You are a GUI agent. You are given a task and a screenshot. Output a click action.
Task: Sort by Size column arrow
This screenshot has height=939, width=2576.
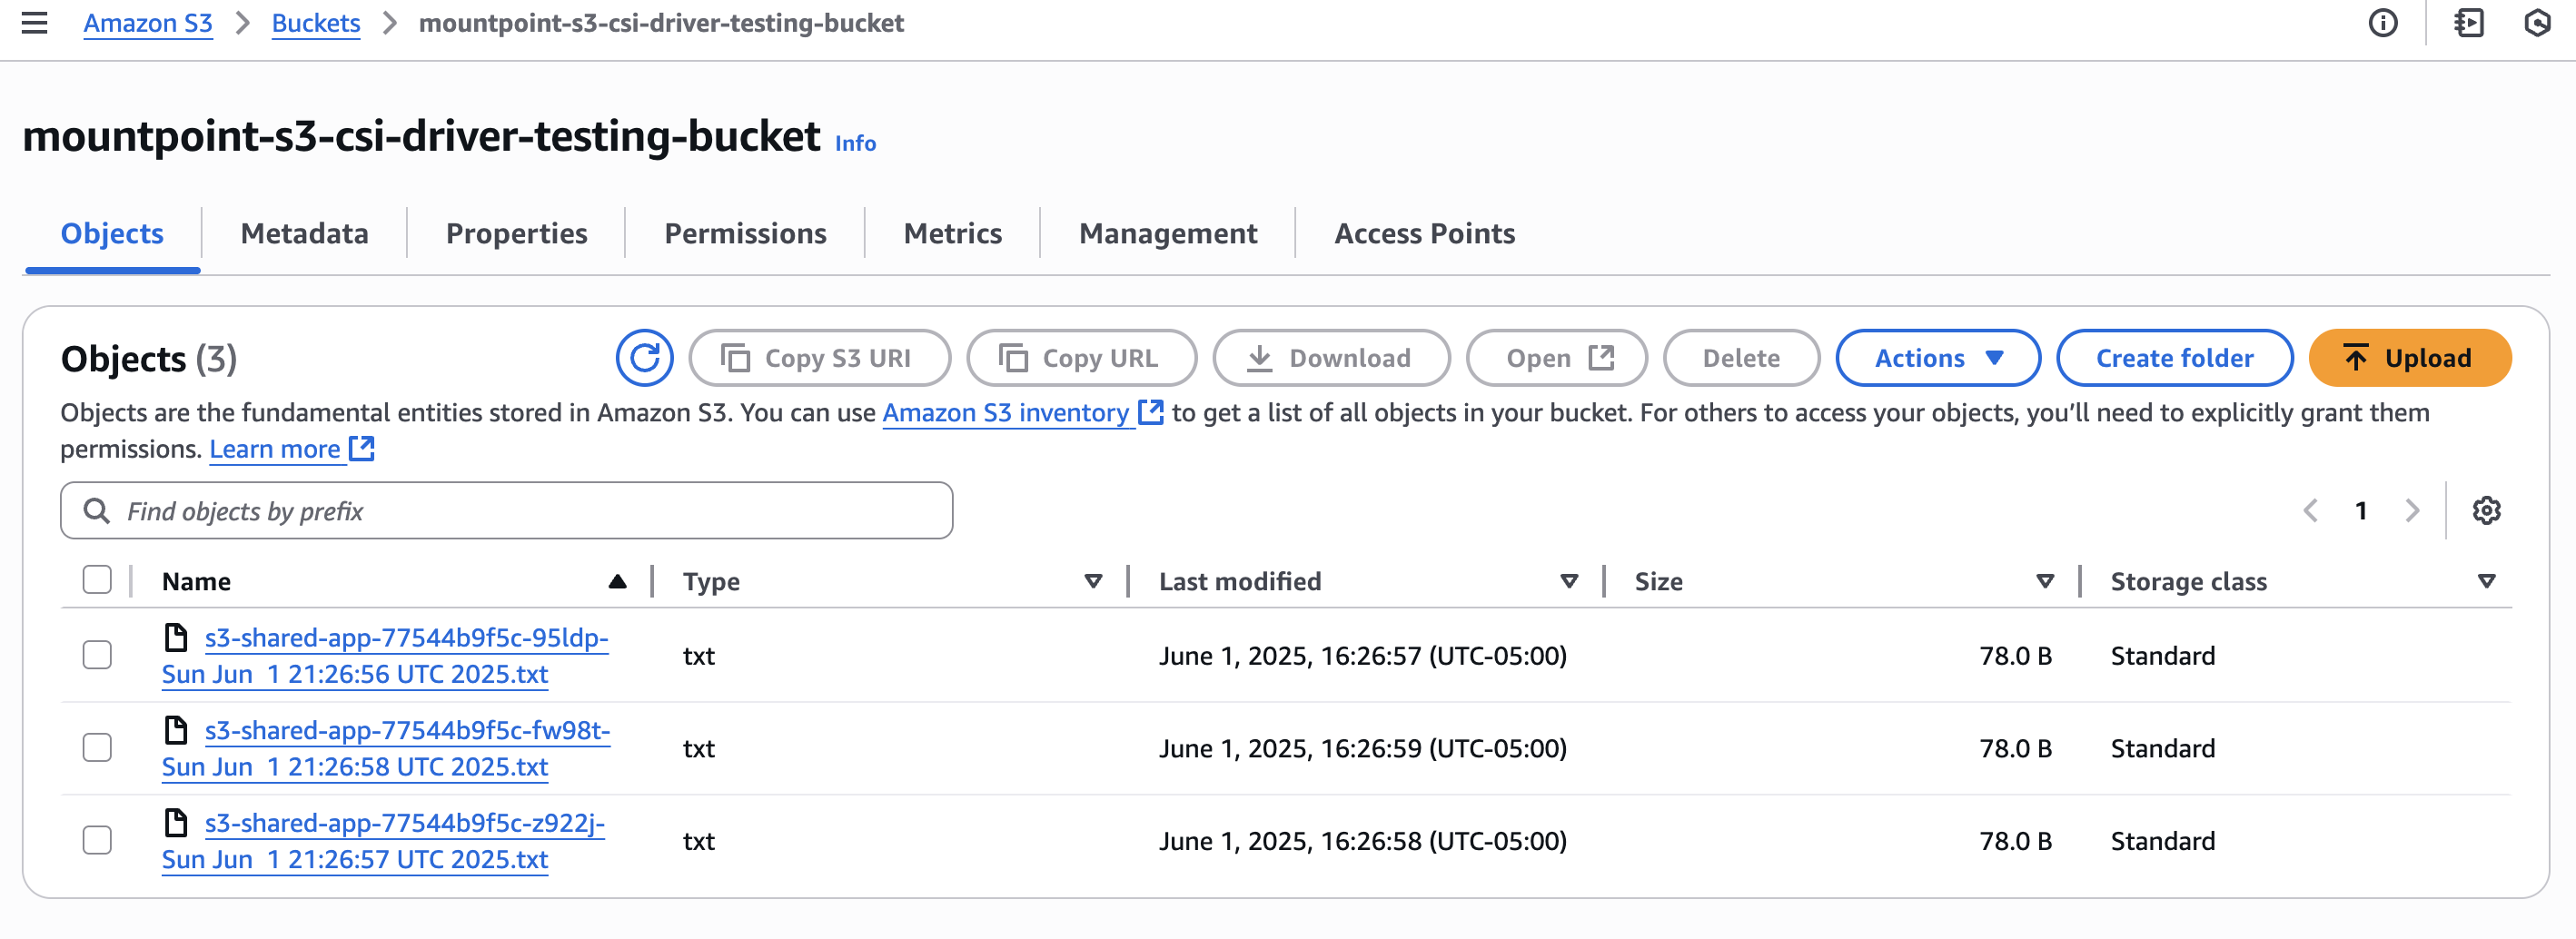[2045, 581]
